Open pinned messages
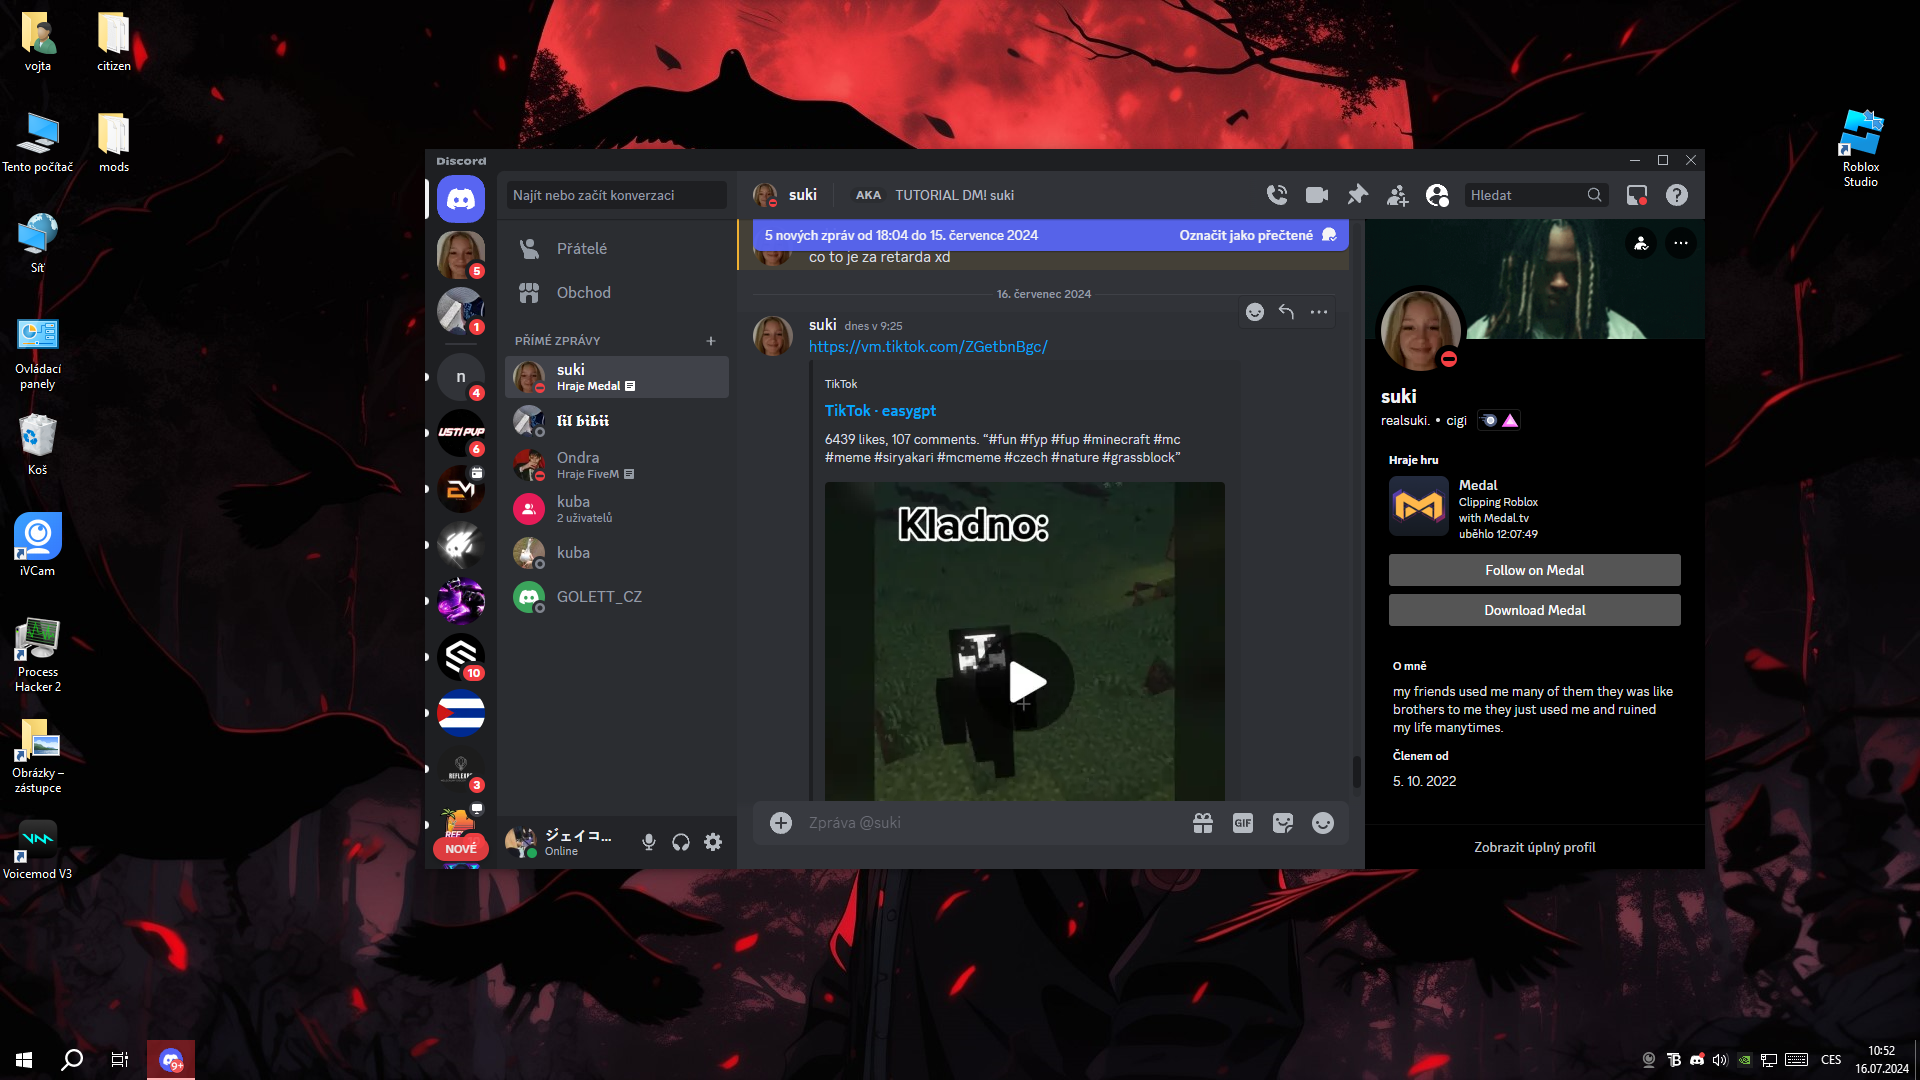Viewport: 1920px width, 1080px height. pyautogui.click(x=1357, y=195)
